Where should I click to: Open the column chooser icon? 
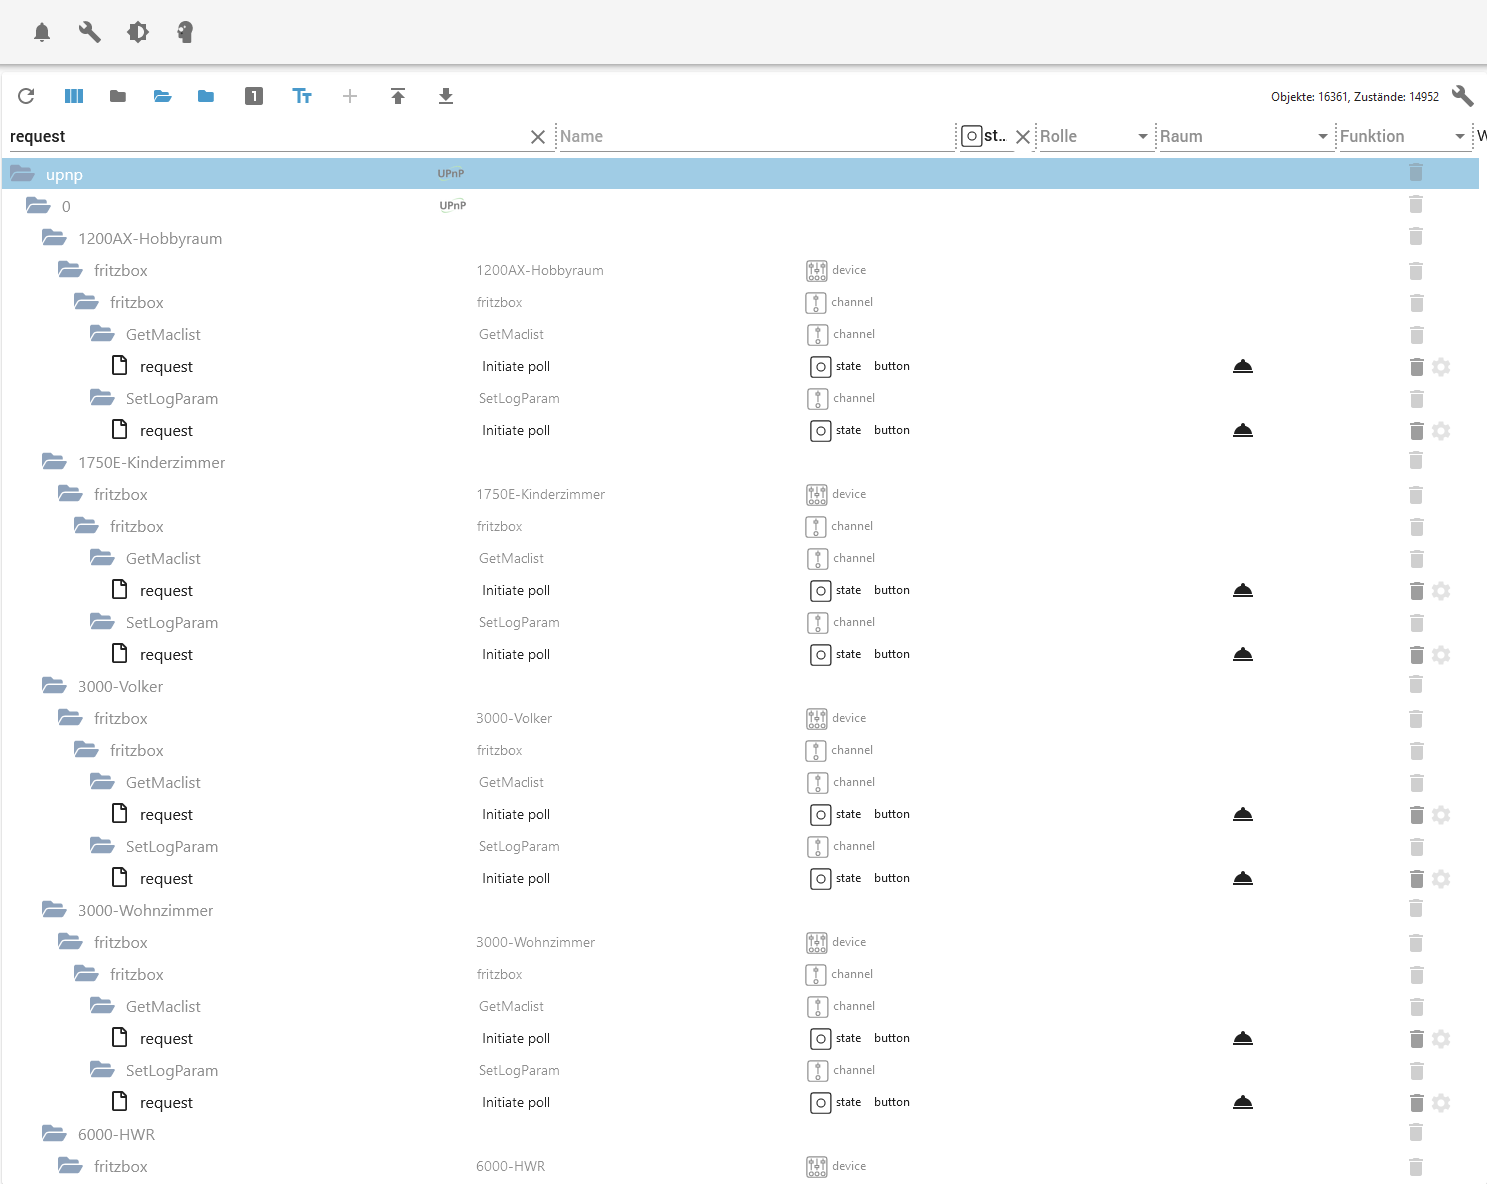click(74, 96)
